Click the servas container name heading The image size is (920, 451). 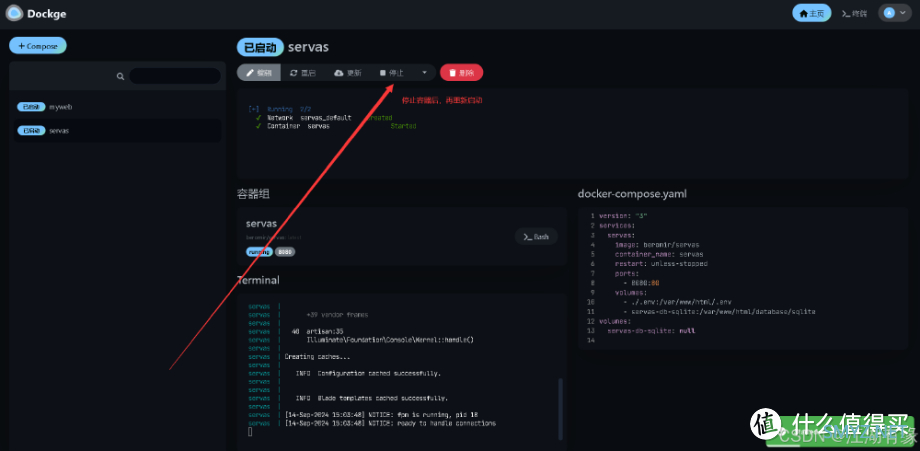[x=261, y=223]
